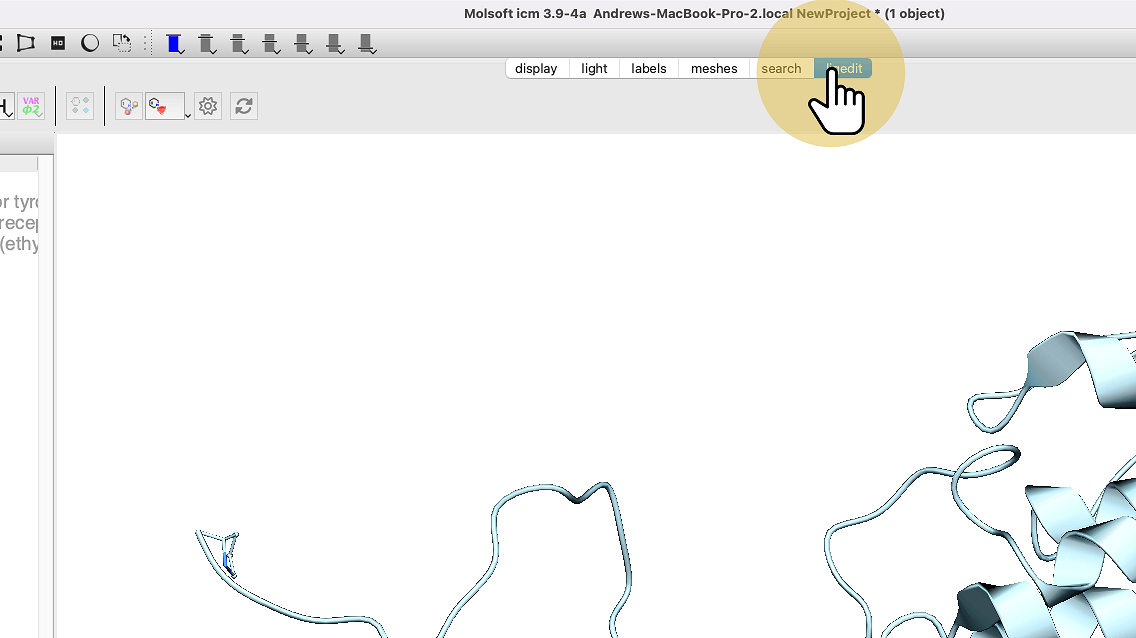Switch to the display tab
The image size is (1136, 638).
[x=536, y=68]
